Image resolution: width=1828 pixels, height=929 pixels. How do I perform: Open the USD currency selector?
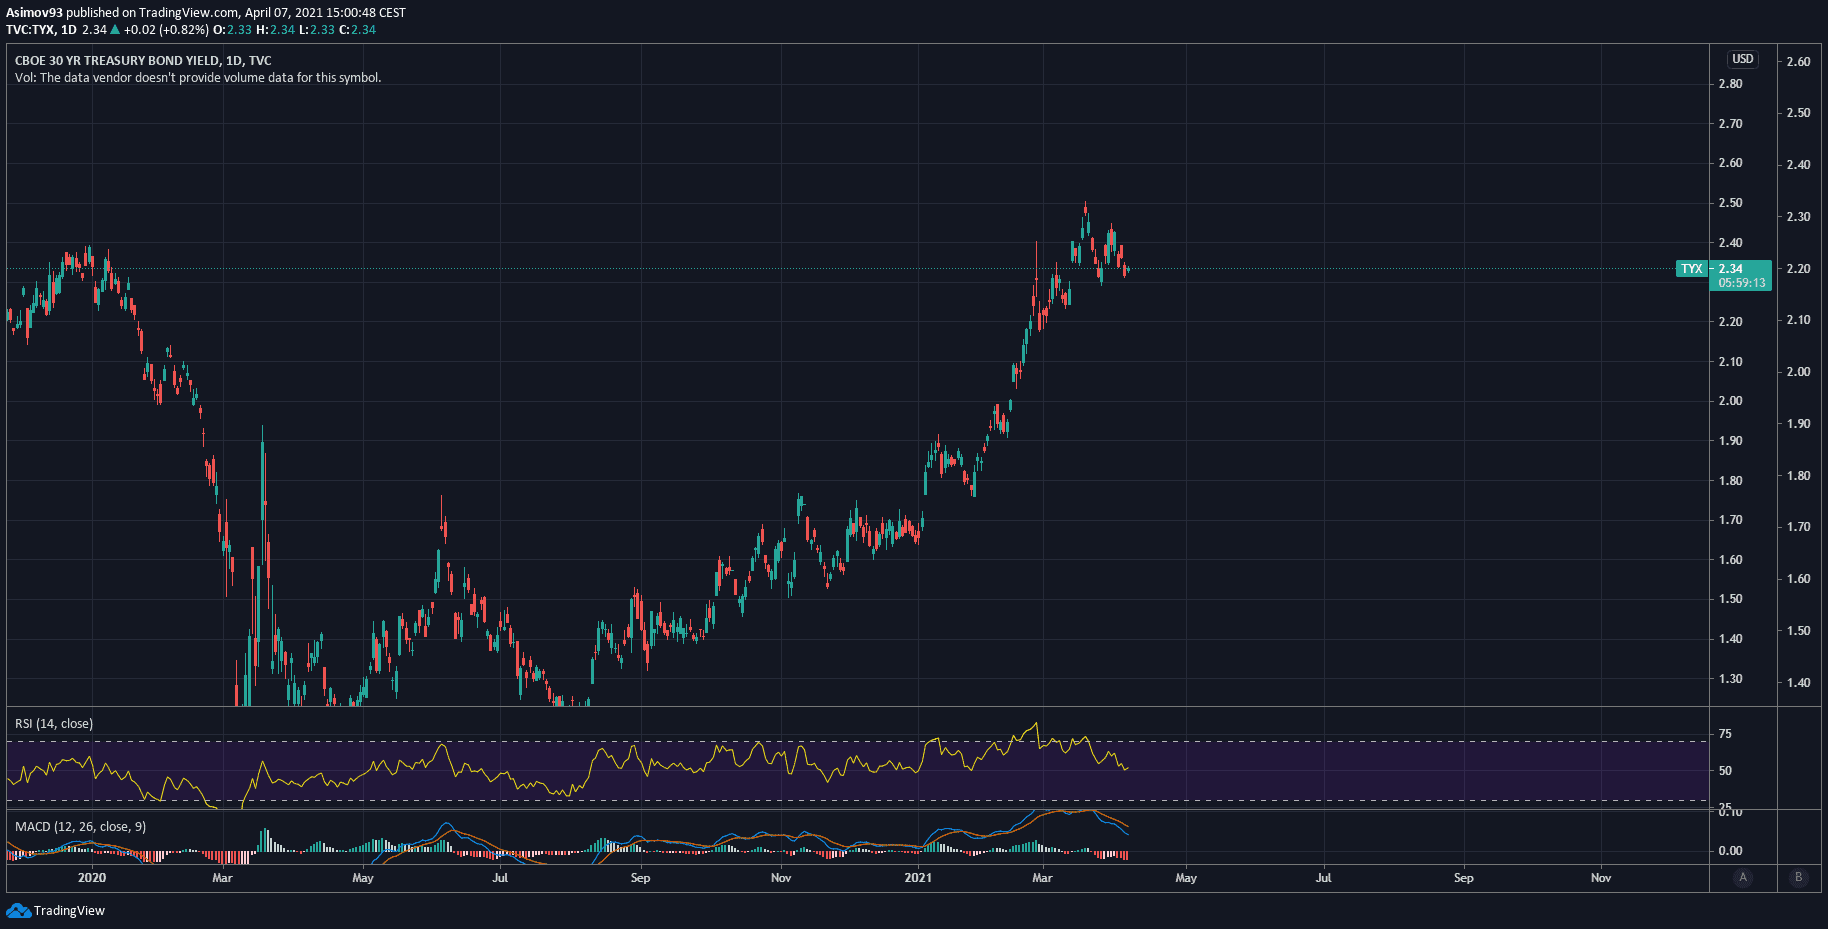(1742, 59)
